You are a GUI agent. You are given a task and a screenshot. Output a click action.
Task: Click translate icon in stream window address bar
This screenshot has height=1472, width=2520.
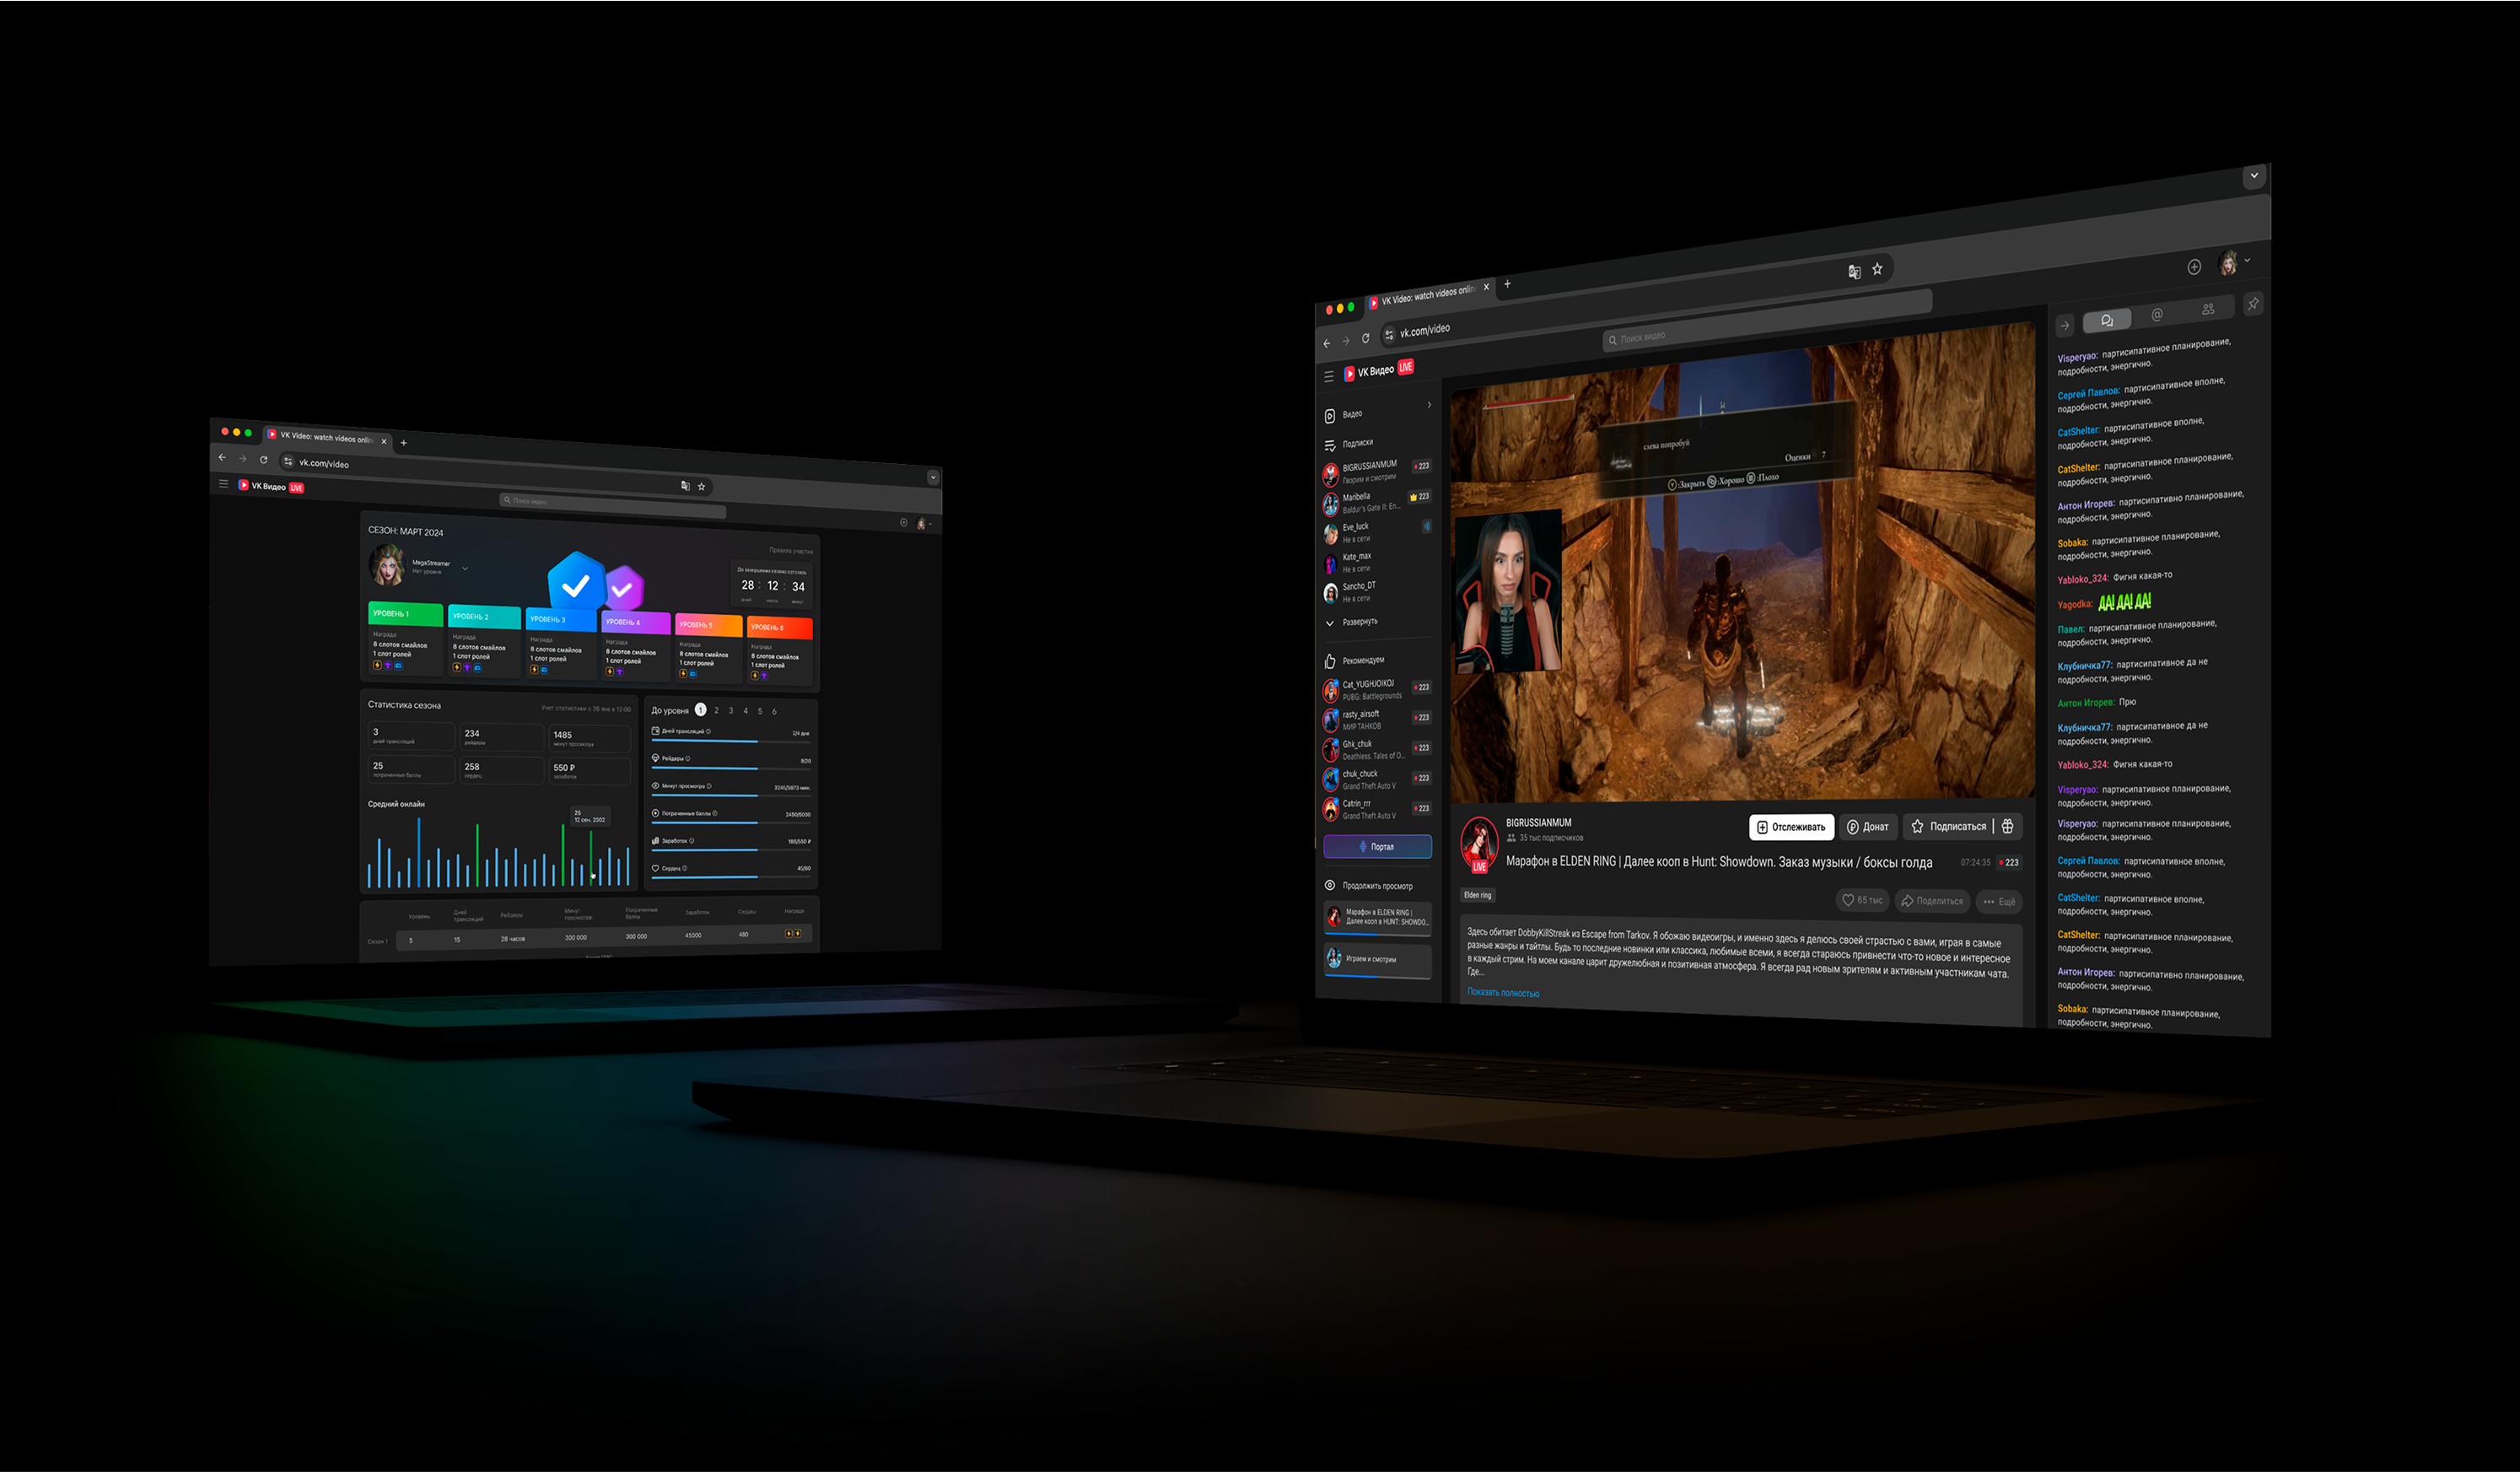(x=1854, y=272)
